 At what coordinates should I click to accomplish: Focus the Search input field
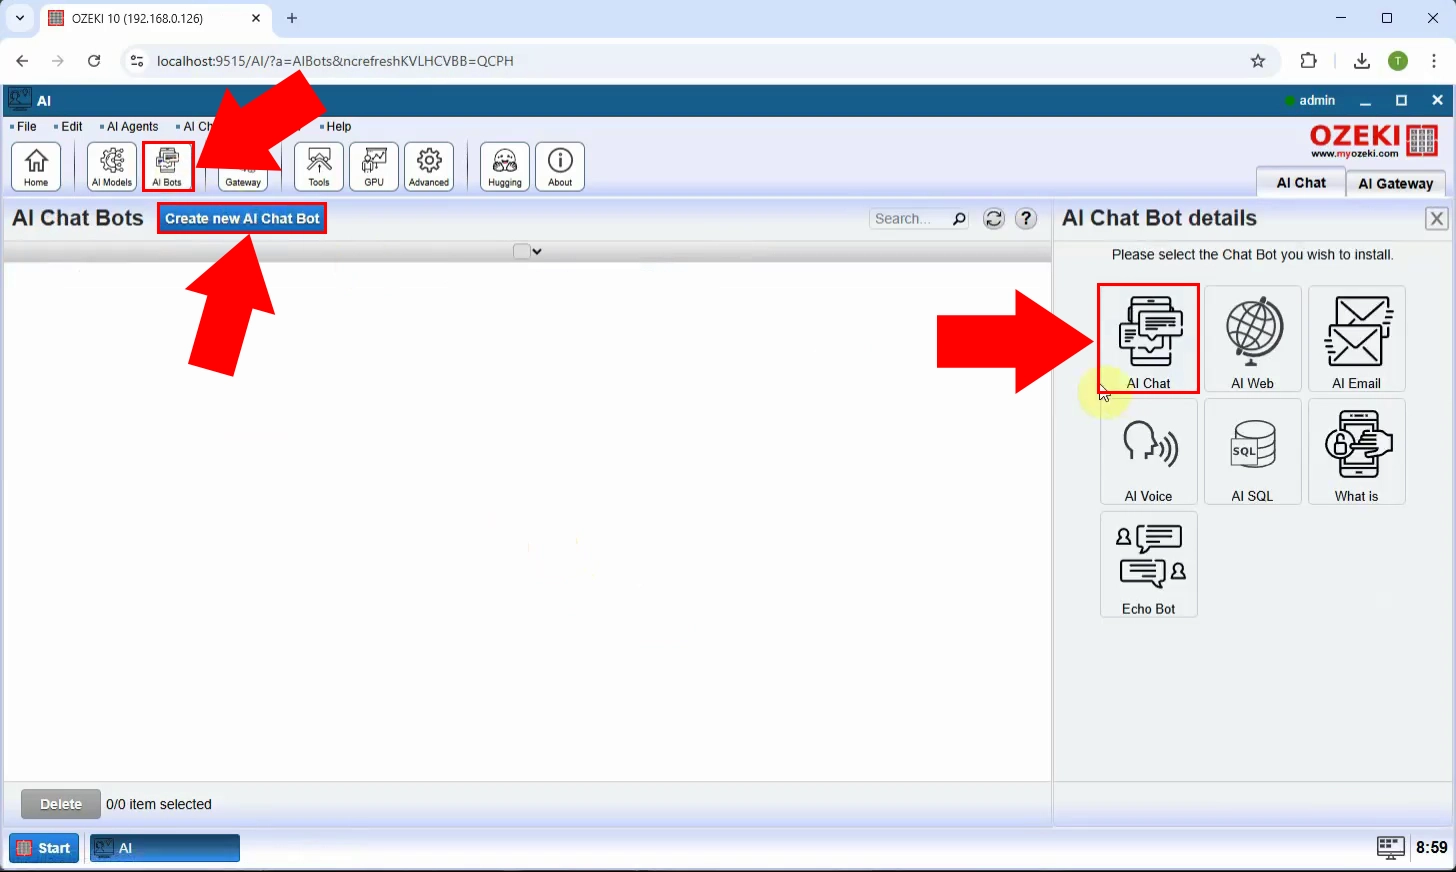[910, 219]
